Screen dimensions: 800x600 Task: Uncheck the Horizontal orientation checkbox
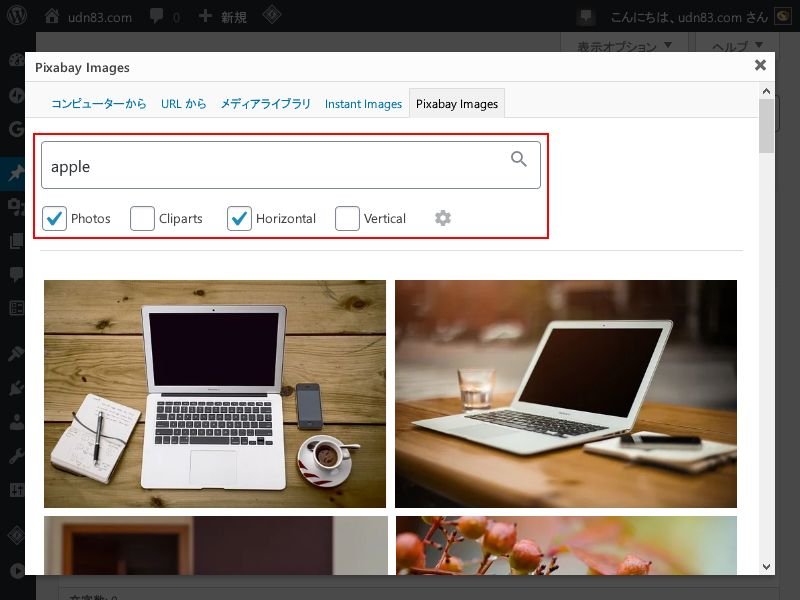(x=239, y=218)
